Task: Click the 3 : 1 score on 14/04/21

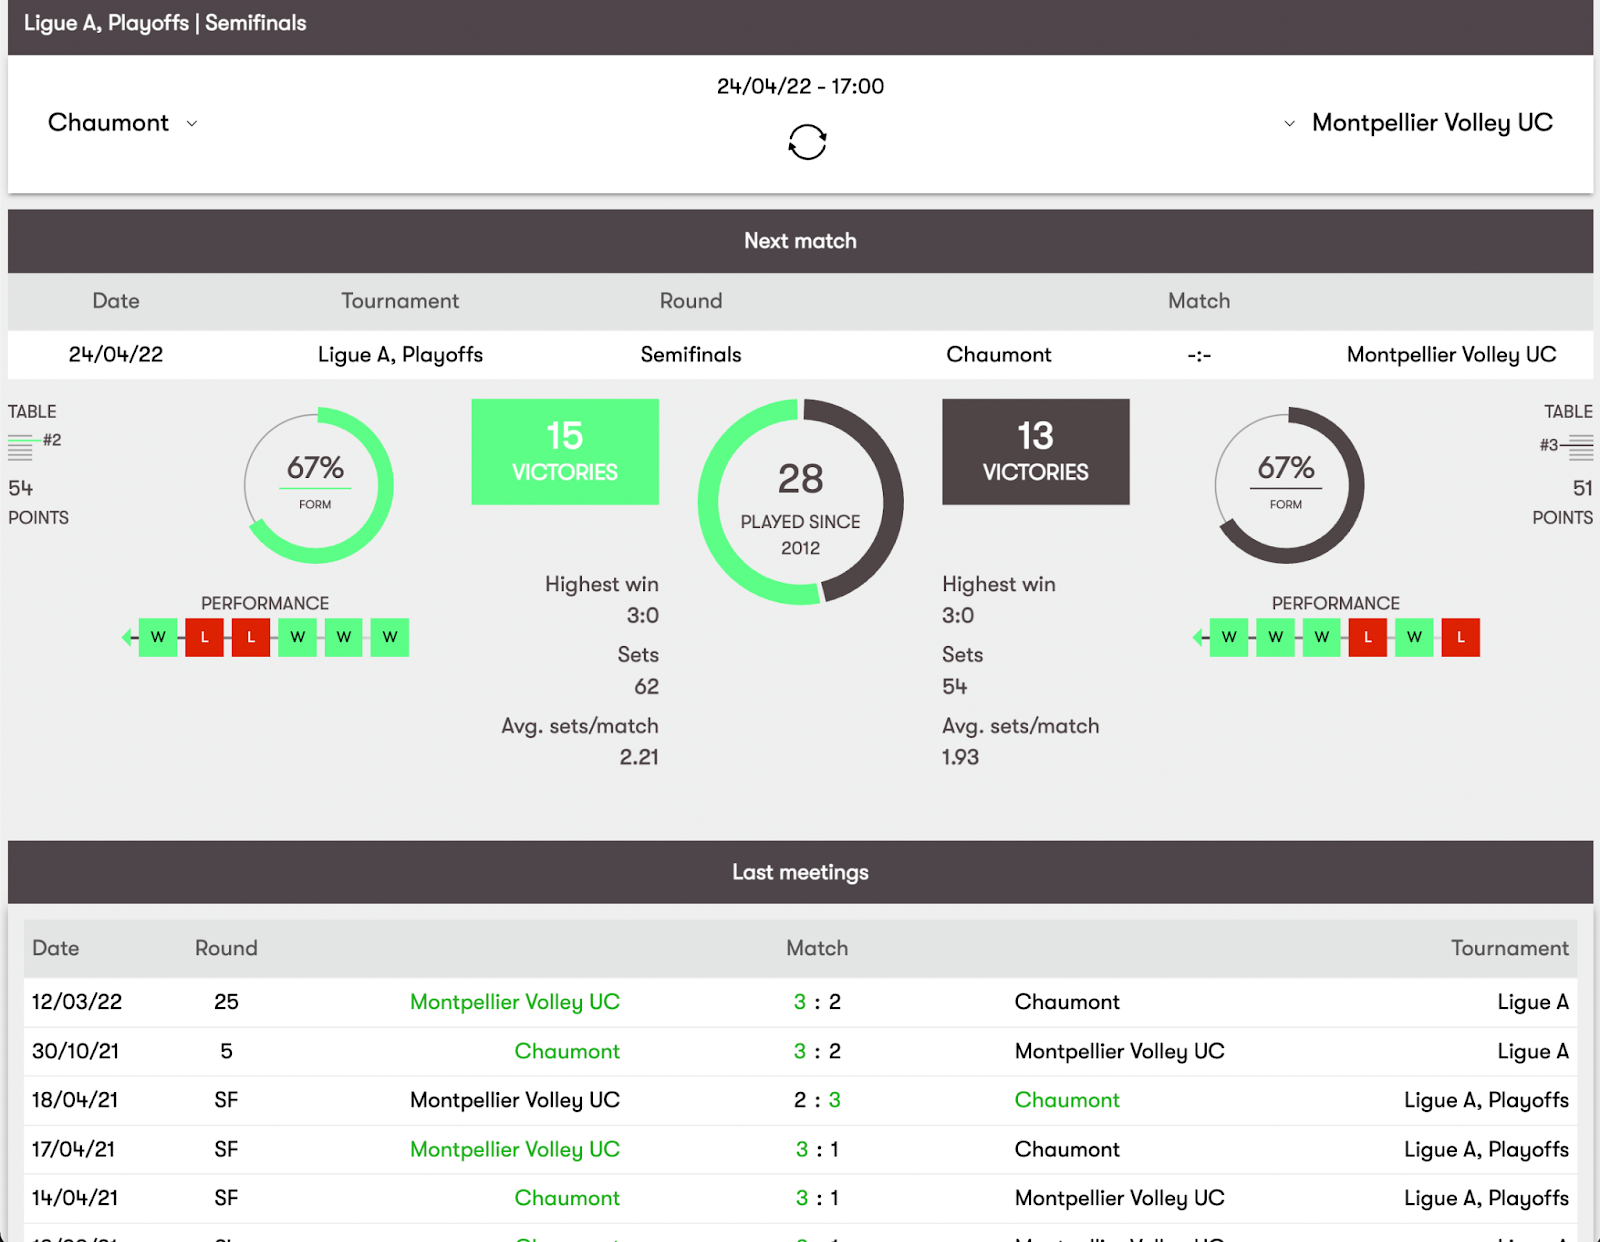Action: [817, 1198]
